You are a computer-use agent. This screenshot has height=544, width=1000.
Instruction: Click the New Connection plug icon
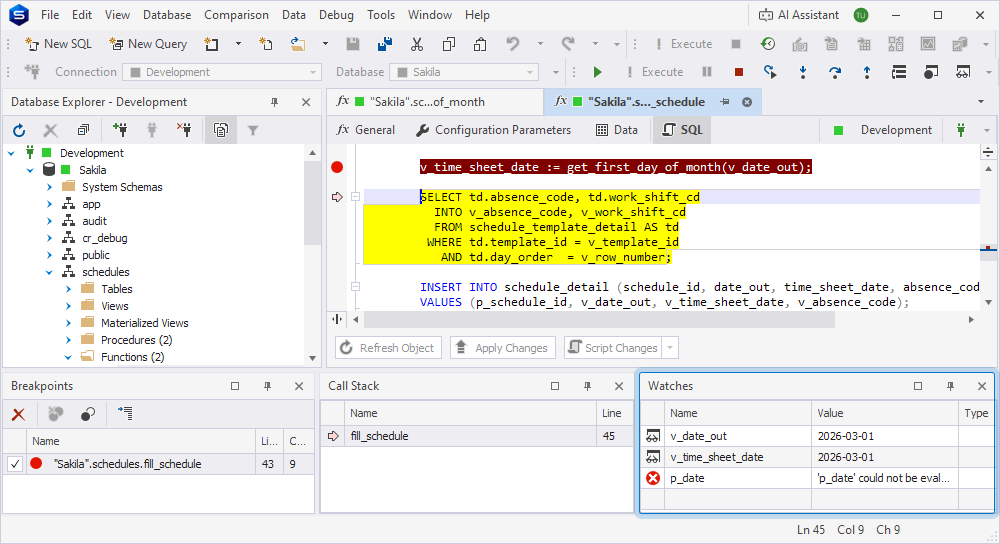[120, 131]
